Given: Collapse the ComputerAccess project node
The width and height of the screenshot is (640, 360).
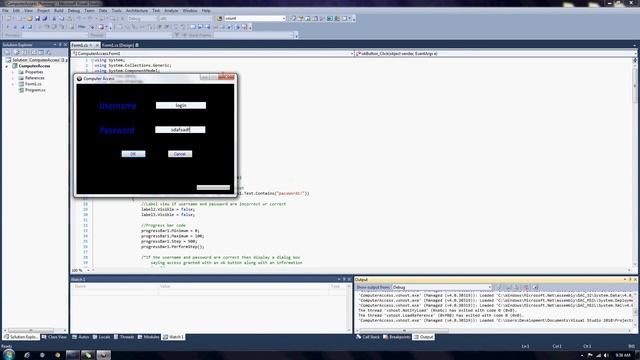Looking at the screenshot, I should [7, 66].
